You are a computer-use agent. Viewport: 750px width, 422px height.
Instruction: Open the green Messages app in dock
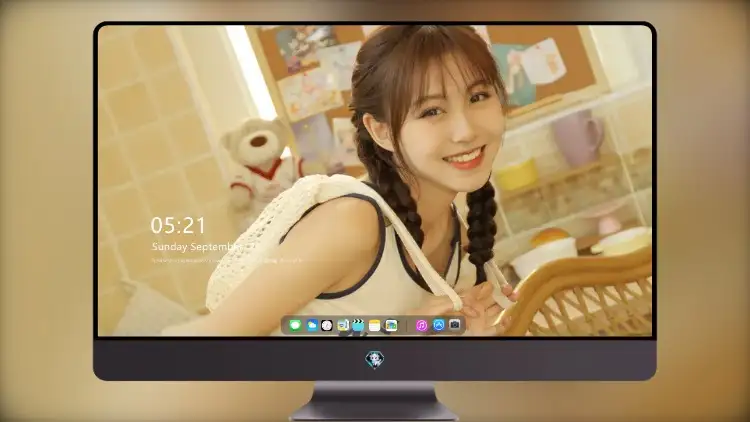pyautogui.click(x=295, y=325)
